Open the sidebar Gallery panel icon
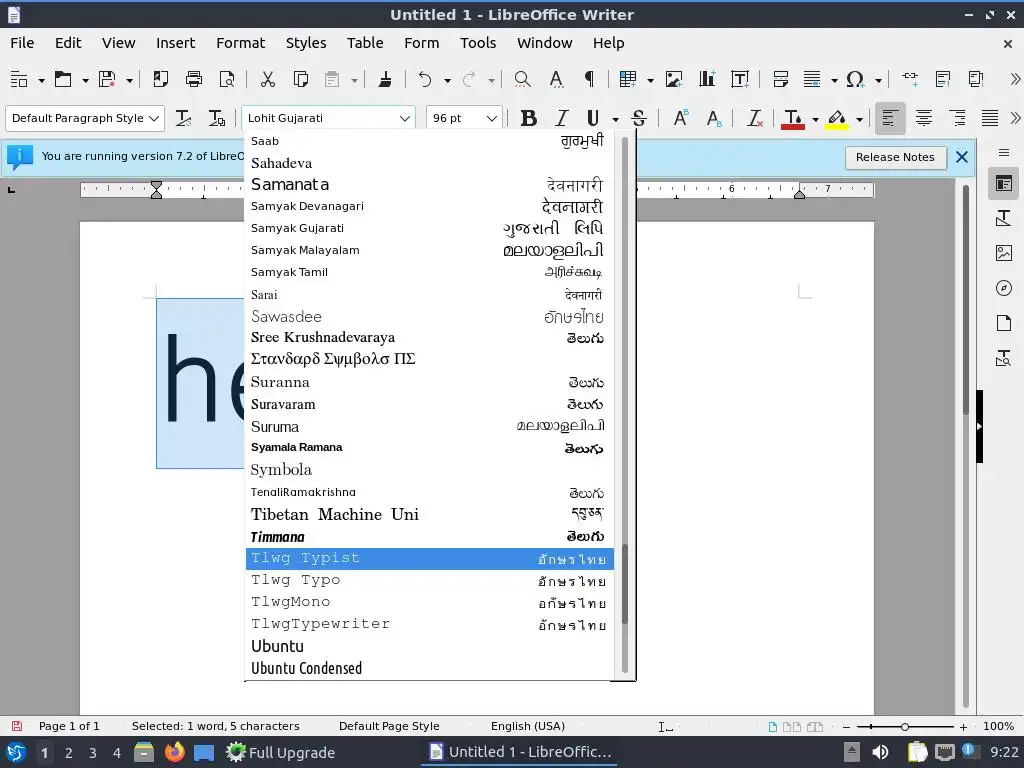The width and height of the screenshot is (1024, 768). tap(1004, 253)
